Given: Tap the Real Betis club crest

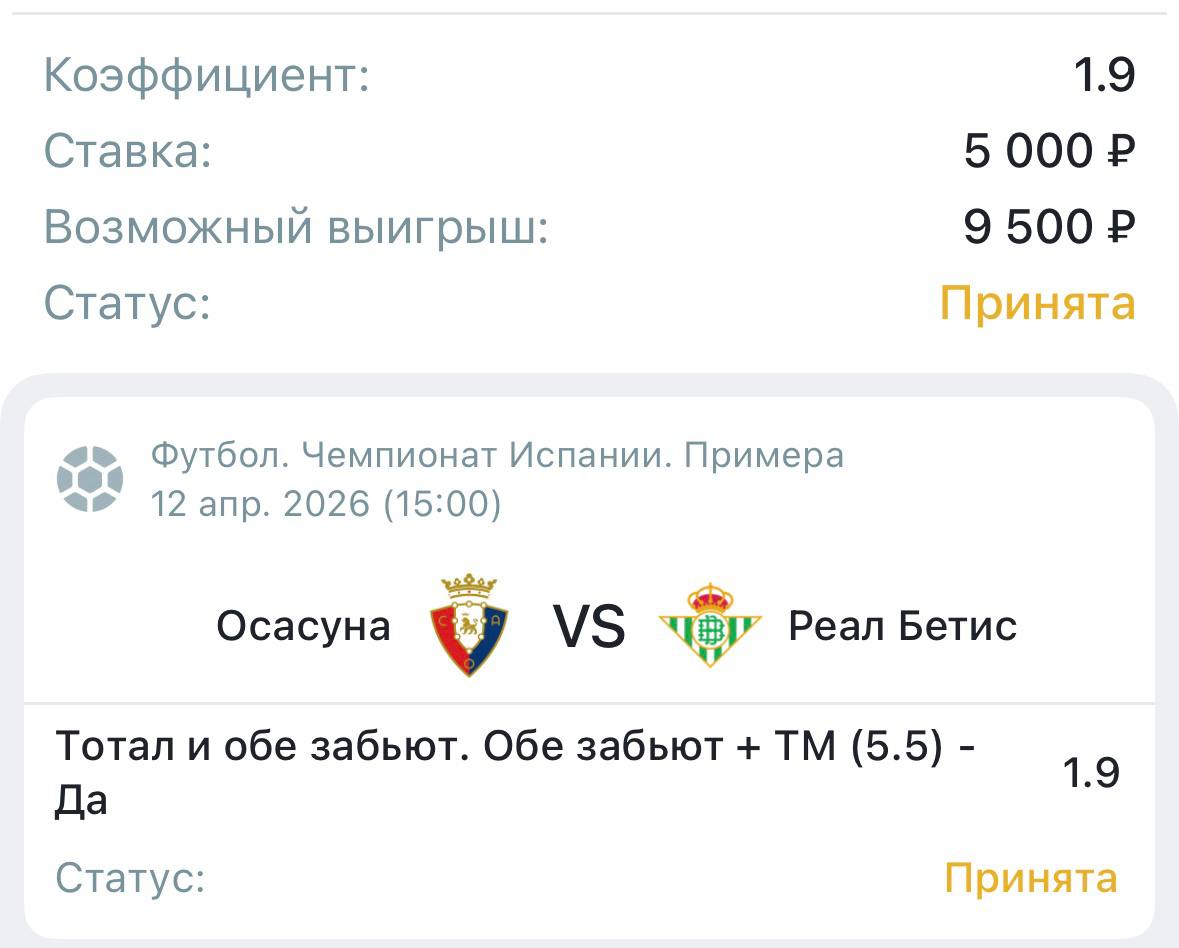Looking at the screenshot, I should click(710, 625).
